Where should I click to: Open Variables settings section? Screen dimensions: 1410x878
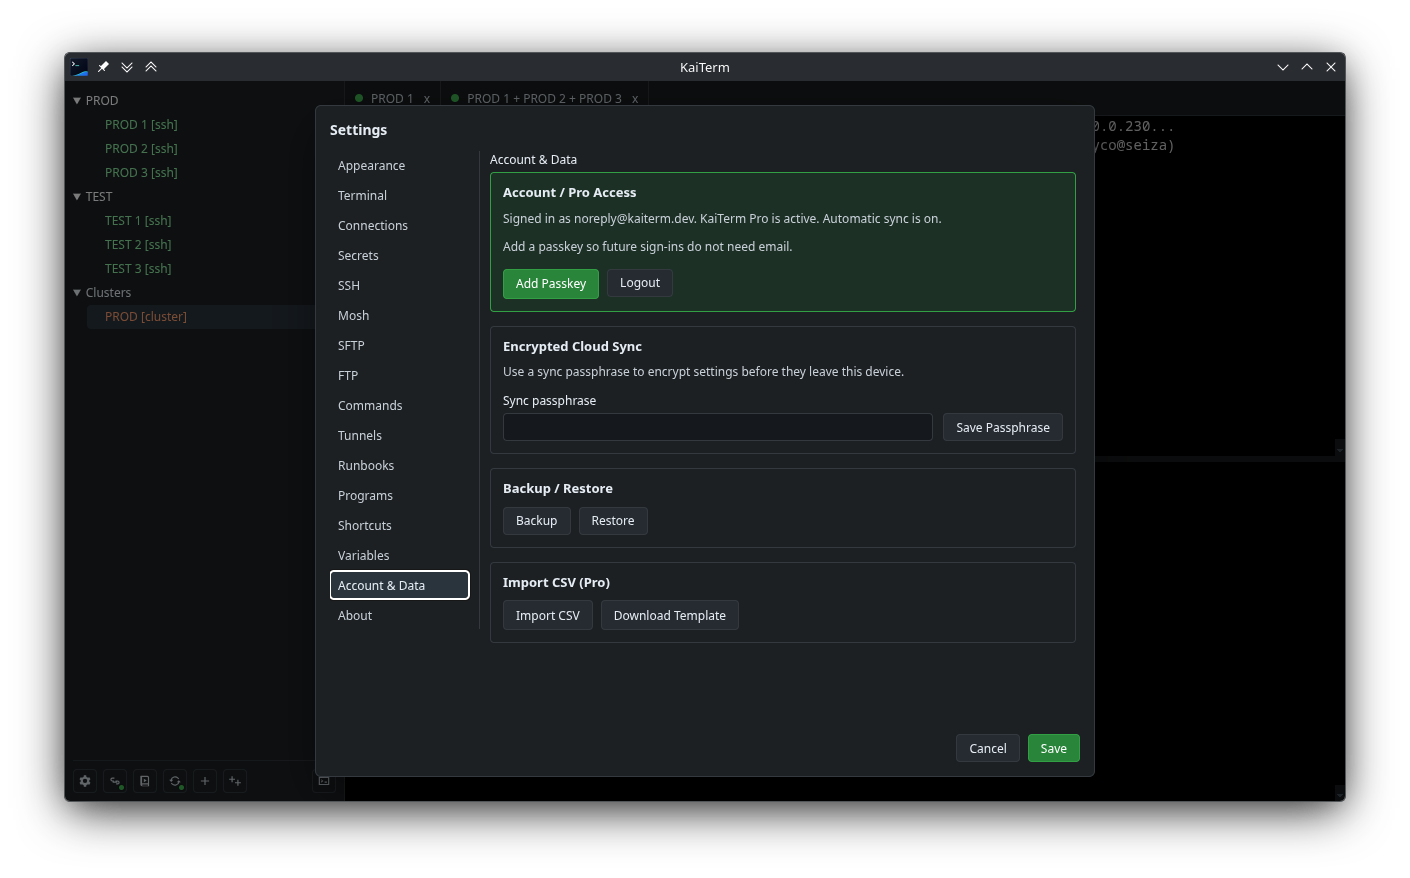click(x=399, y=556)
